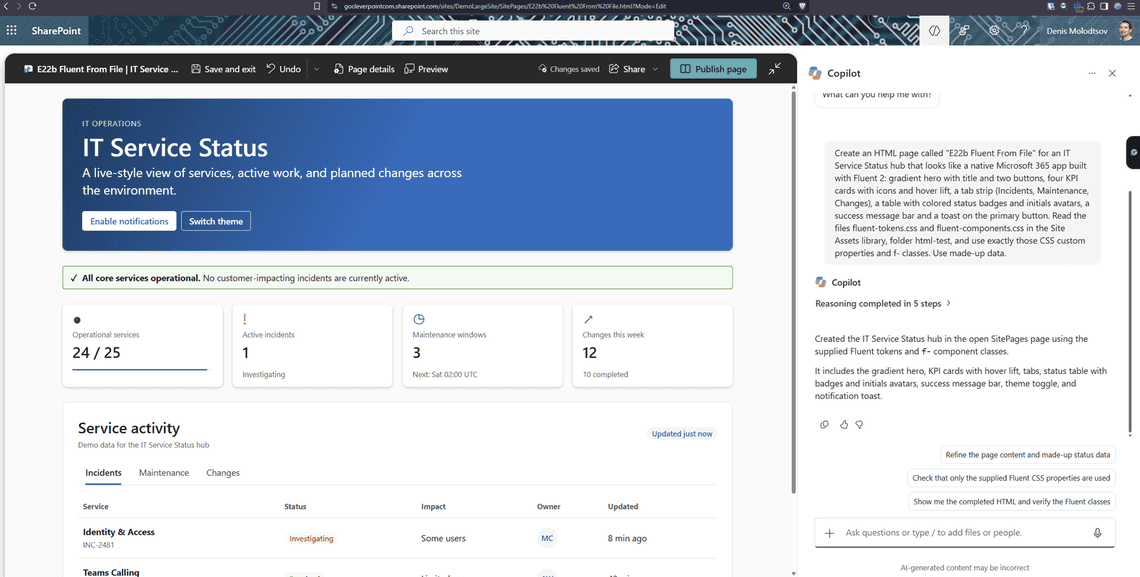Click the Copilot ask questions input field
1140x577 pixels.
click(x=964, y=533)
